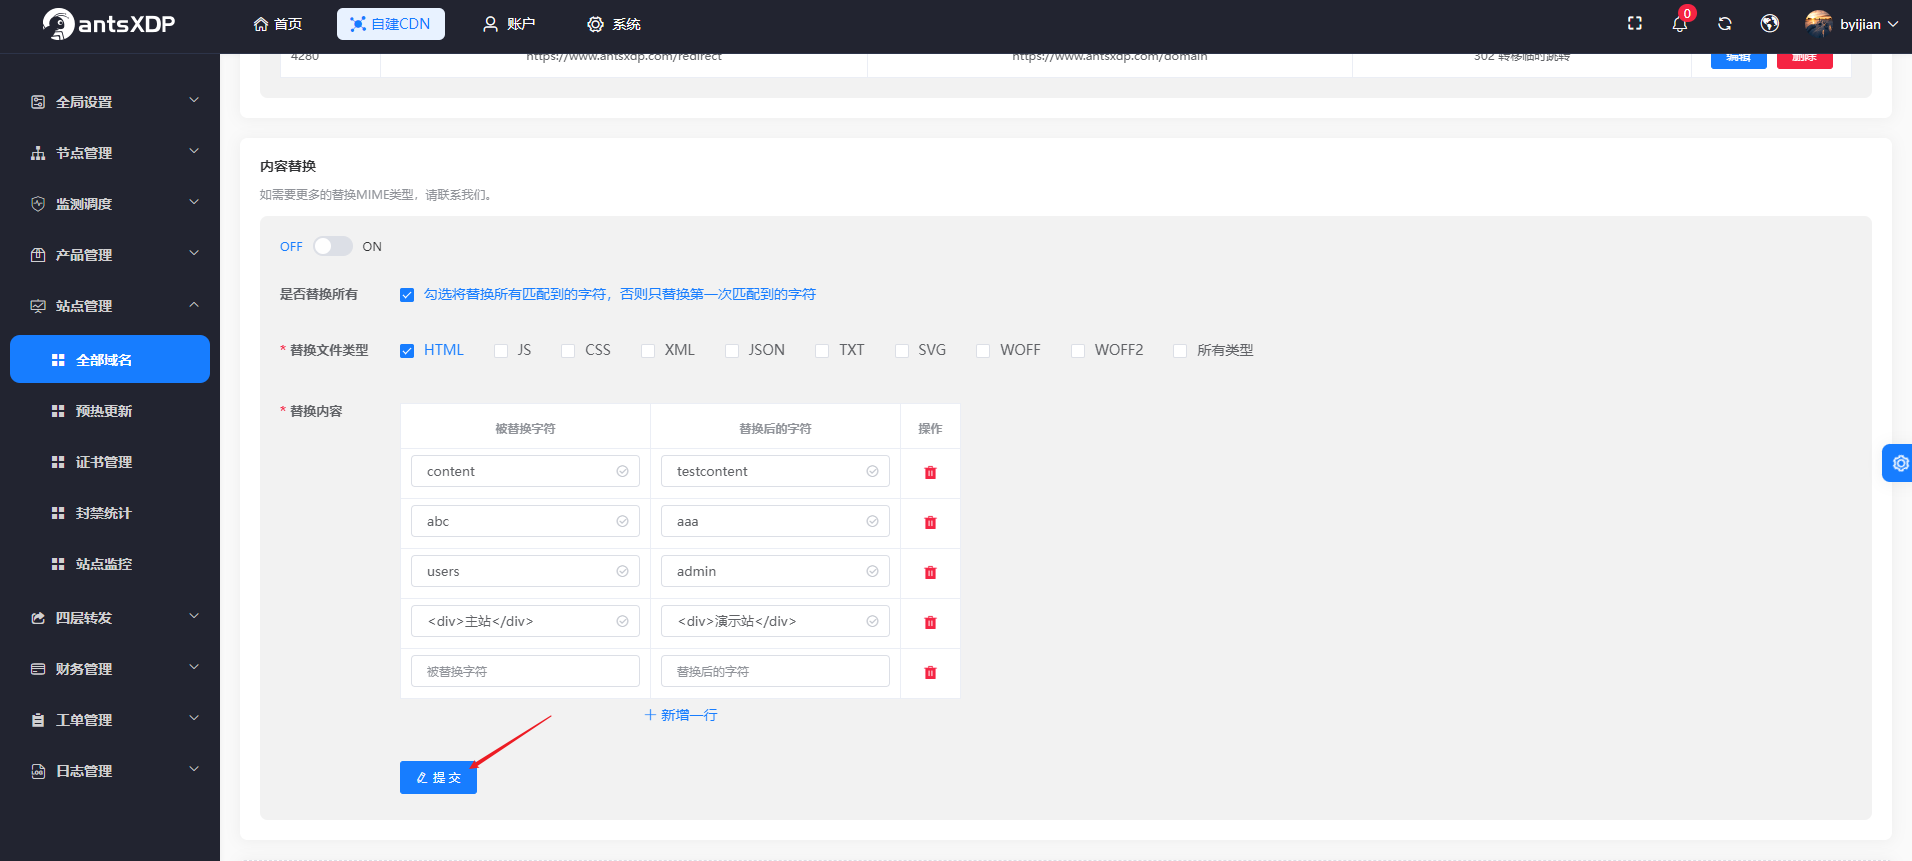Delete the 'users' row with trash icon
The height and width of the screenshot is (861, 1912).
pyautogui.click(x=930, y=572)
